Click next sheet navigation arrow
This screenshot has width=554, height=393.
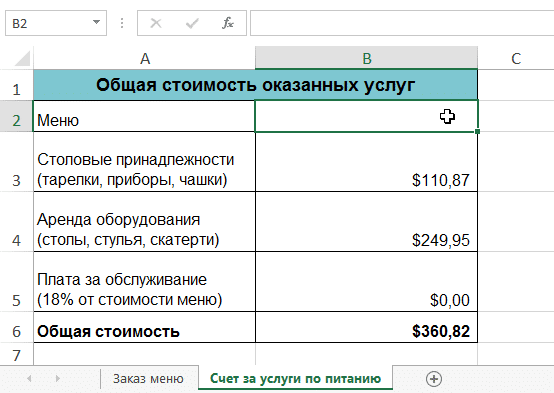(57, 379)
